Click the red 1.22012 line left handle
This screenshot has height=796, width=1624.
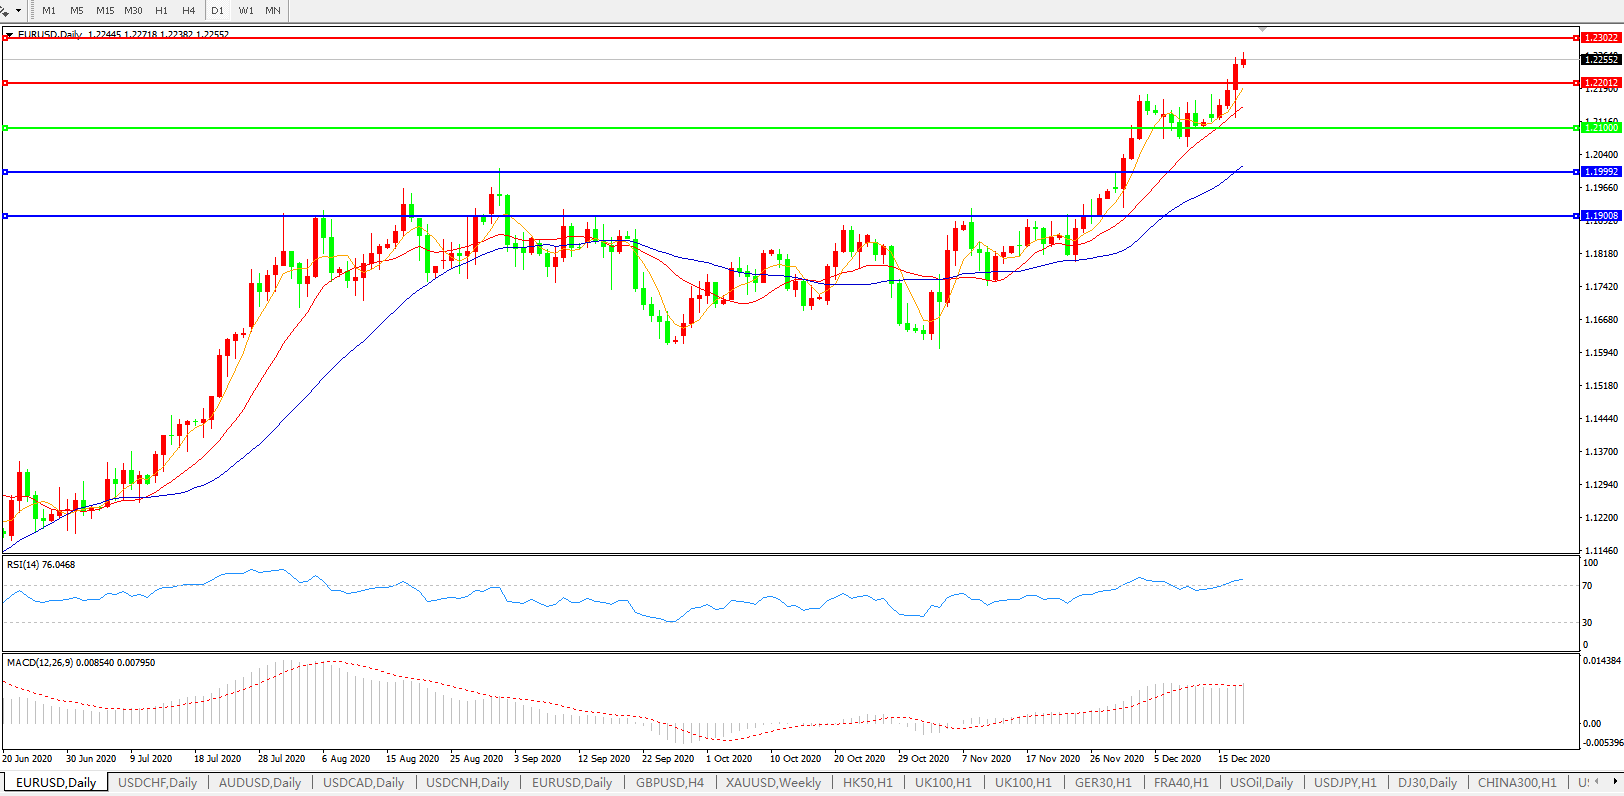[x=6, y=83]
